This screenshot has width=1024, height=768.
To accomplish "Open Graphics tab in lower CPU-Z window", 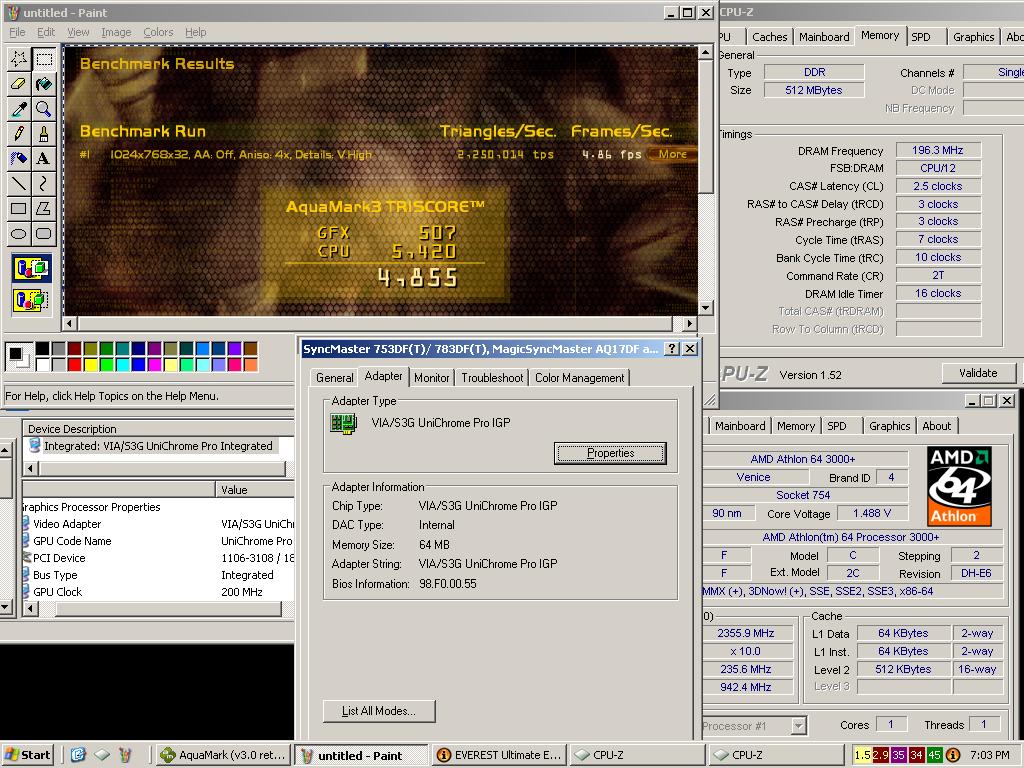I will pyautogui.click(x=889, y=426).
